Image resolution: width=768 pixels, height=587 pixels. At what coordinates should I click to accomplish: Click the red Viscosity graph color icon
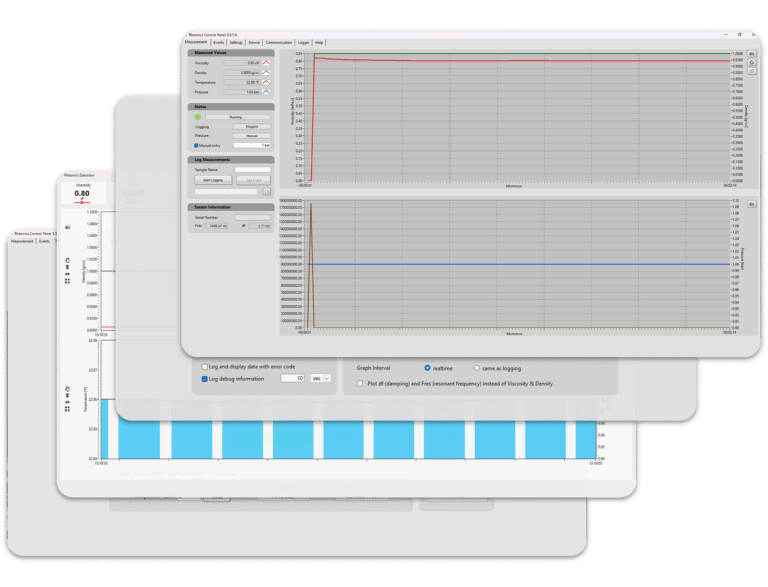[266, 63]
